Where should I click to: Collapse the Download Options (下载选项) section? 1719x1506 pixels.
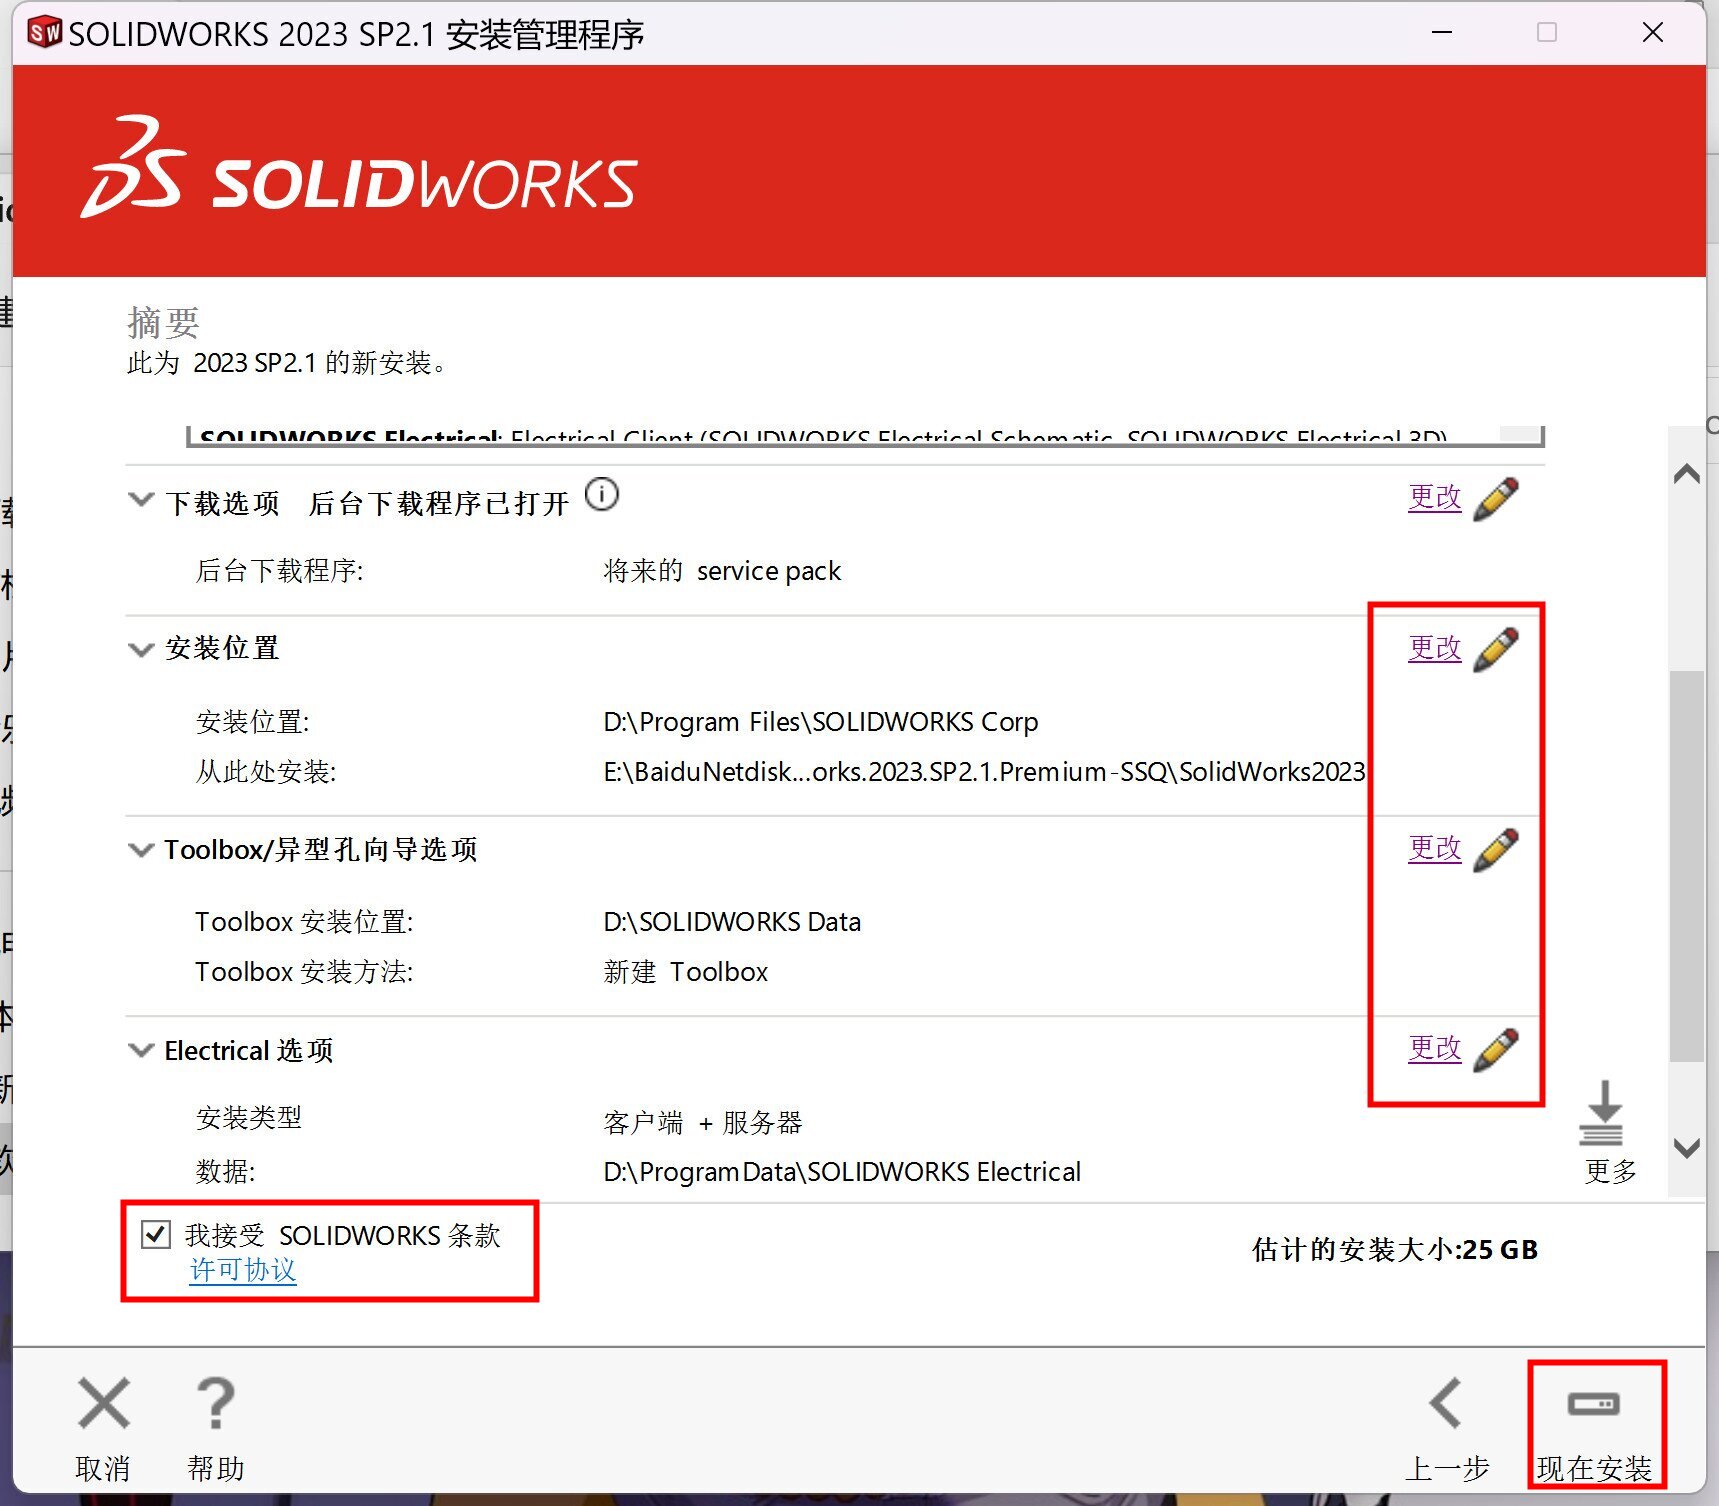[141, 499]
